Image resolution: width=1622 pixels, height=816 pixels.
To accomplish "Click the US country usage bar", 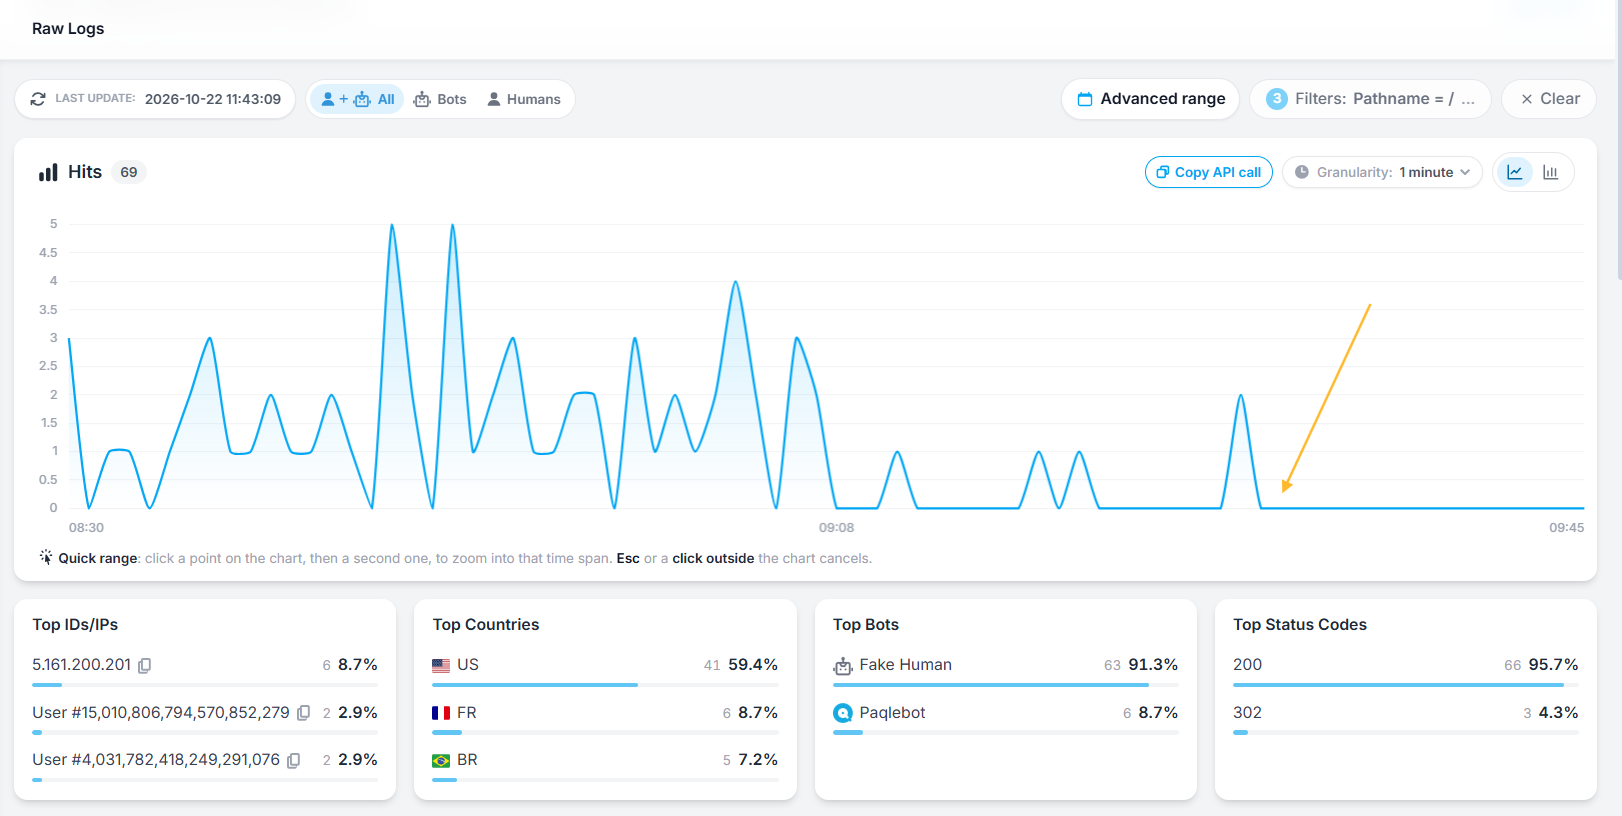I will pos(605,685).
